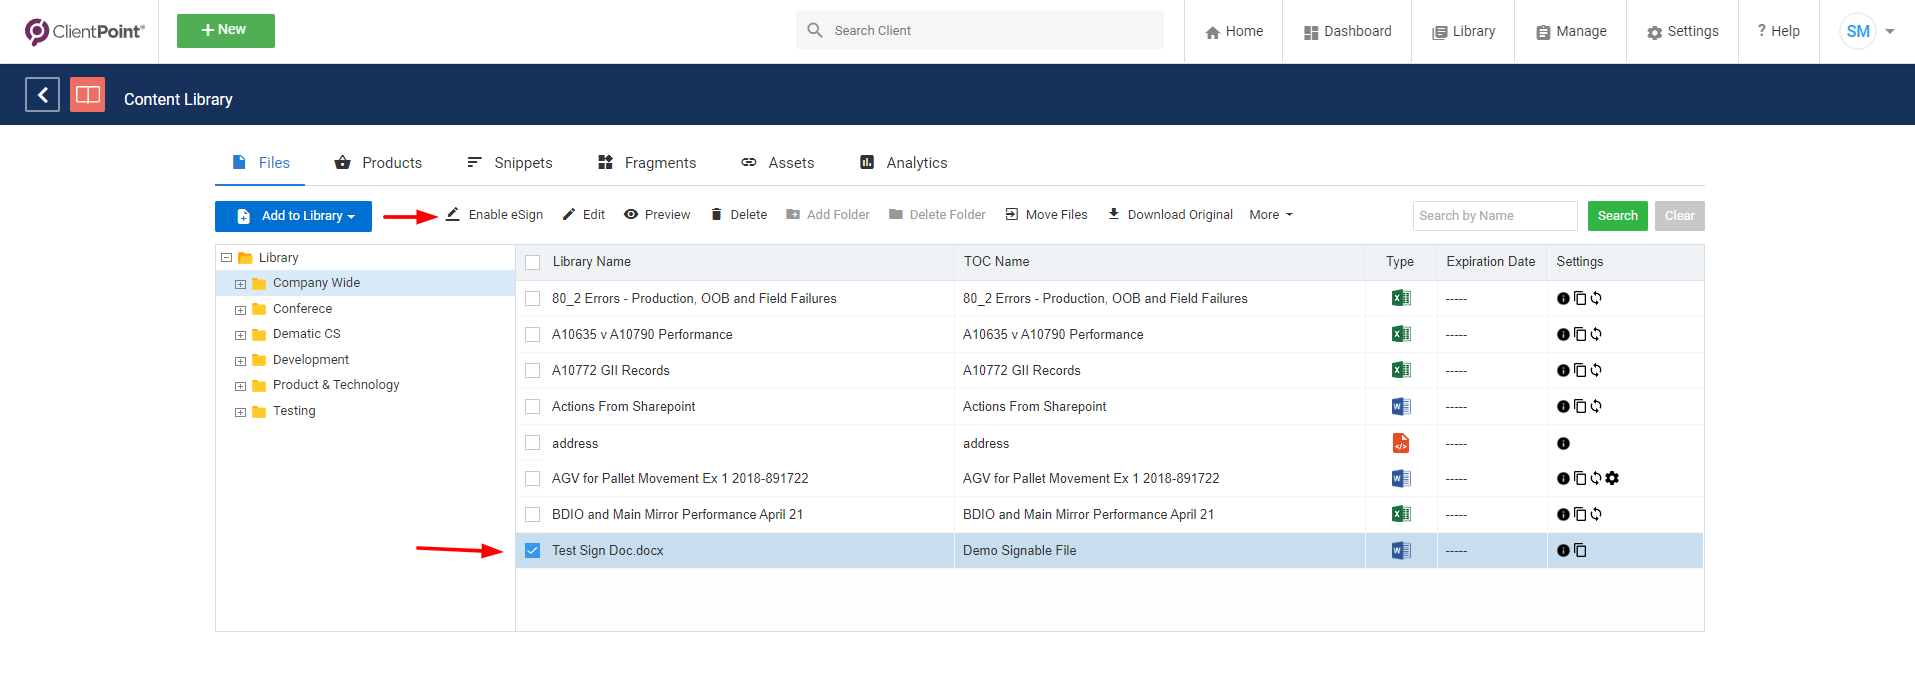This screenshot has height=692, width=1915.
Task: Open the SM user account dropdown
Action: [x=1868, y=31]
